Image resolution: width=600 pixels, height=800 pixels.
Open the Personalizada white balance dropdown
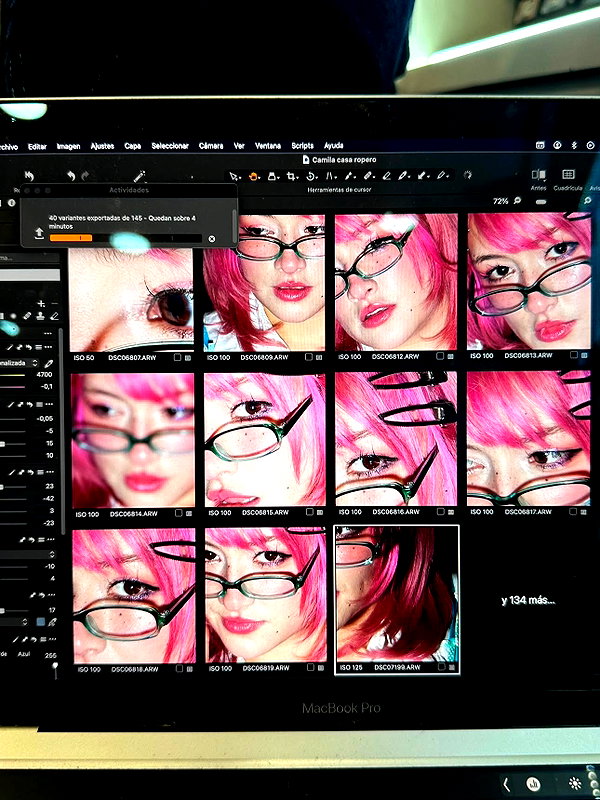tap(19, 363)
